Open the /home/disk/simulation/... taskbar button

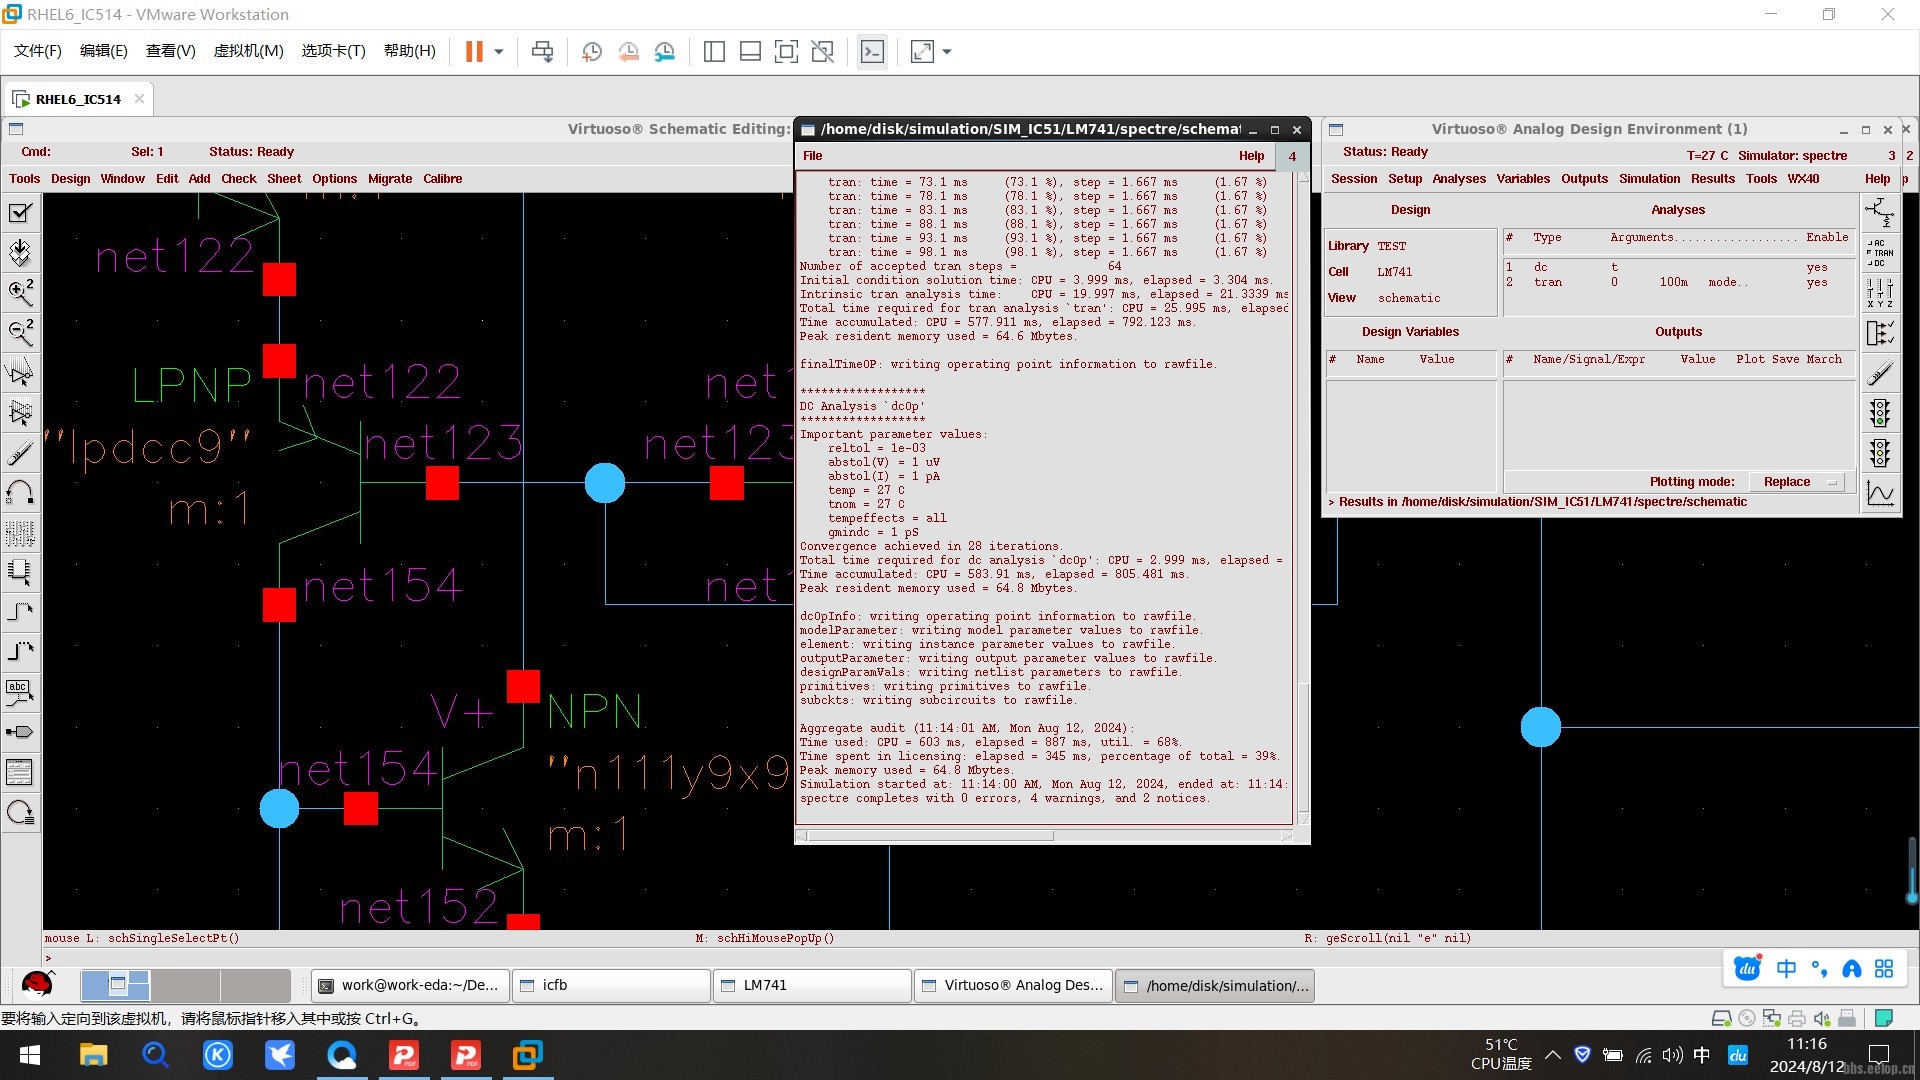click(x=1215, y=986)
